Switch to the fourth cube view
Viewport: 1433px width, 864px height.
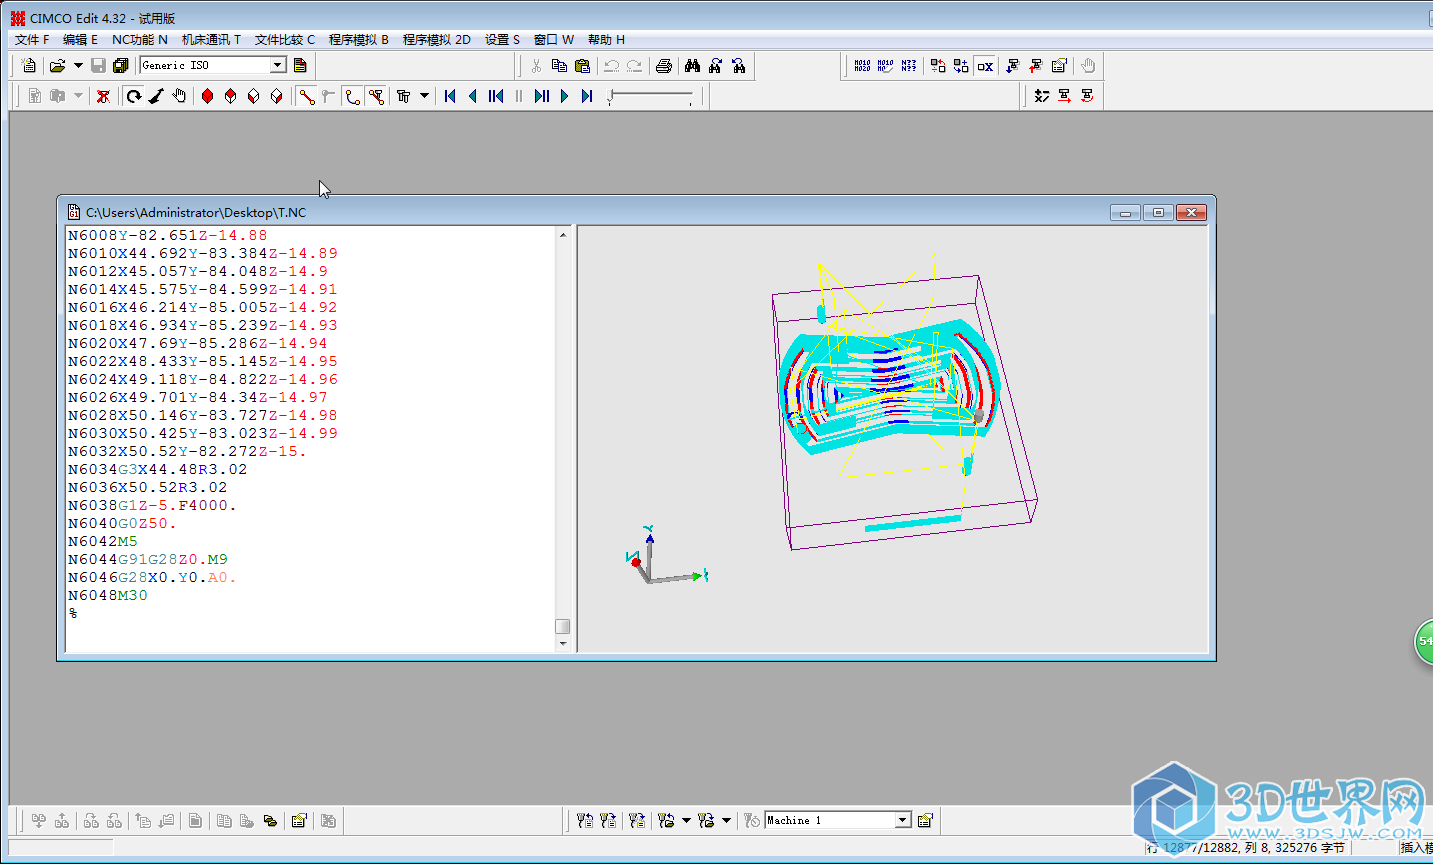point(277,96)
